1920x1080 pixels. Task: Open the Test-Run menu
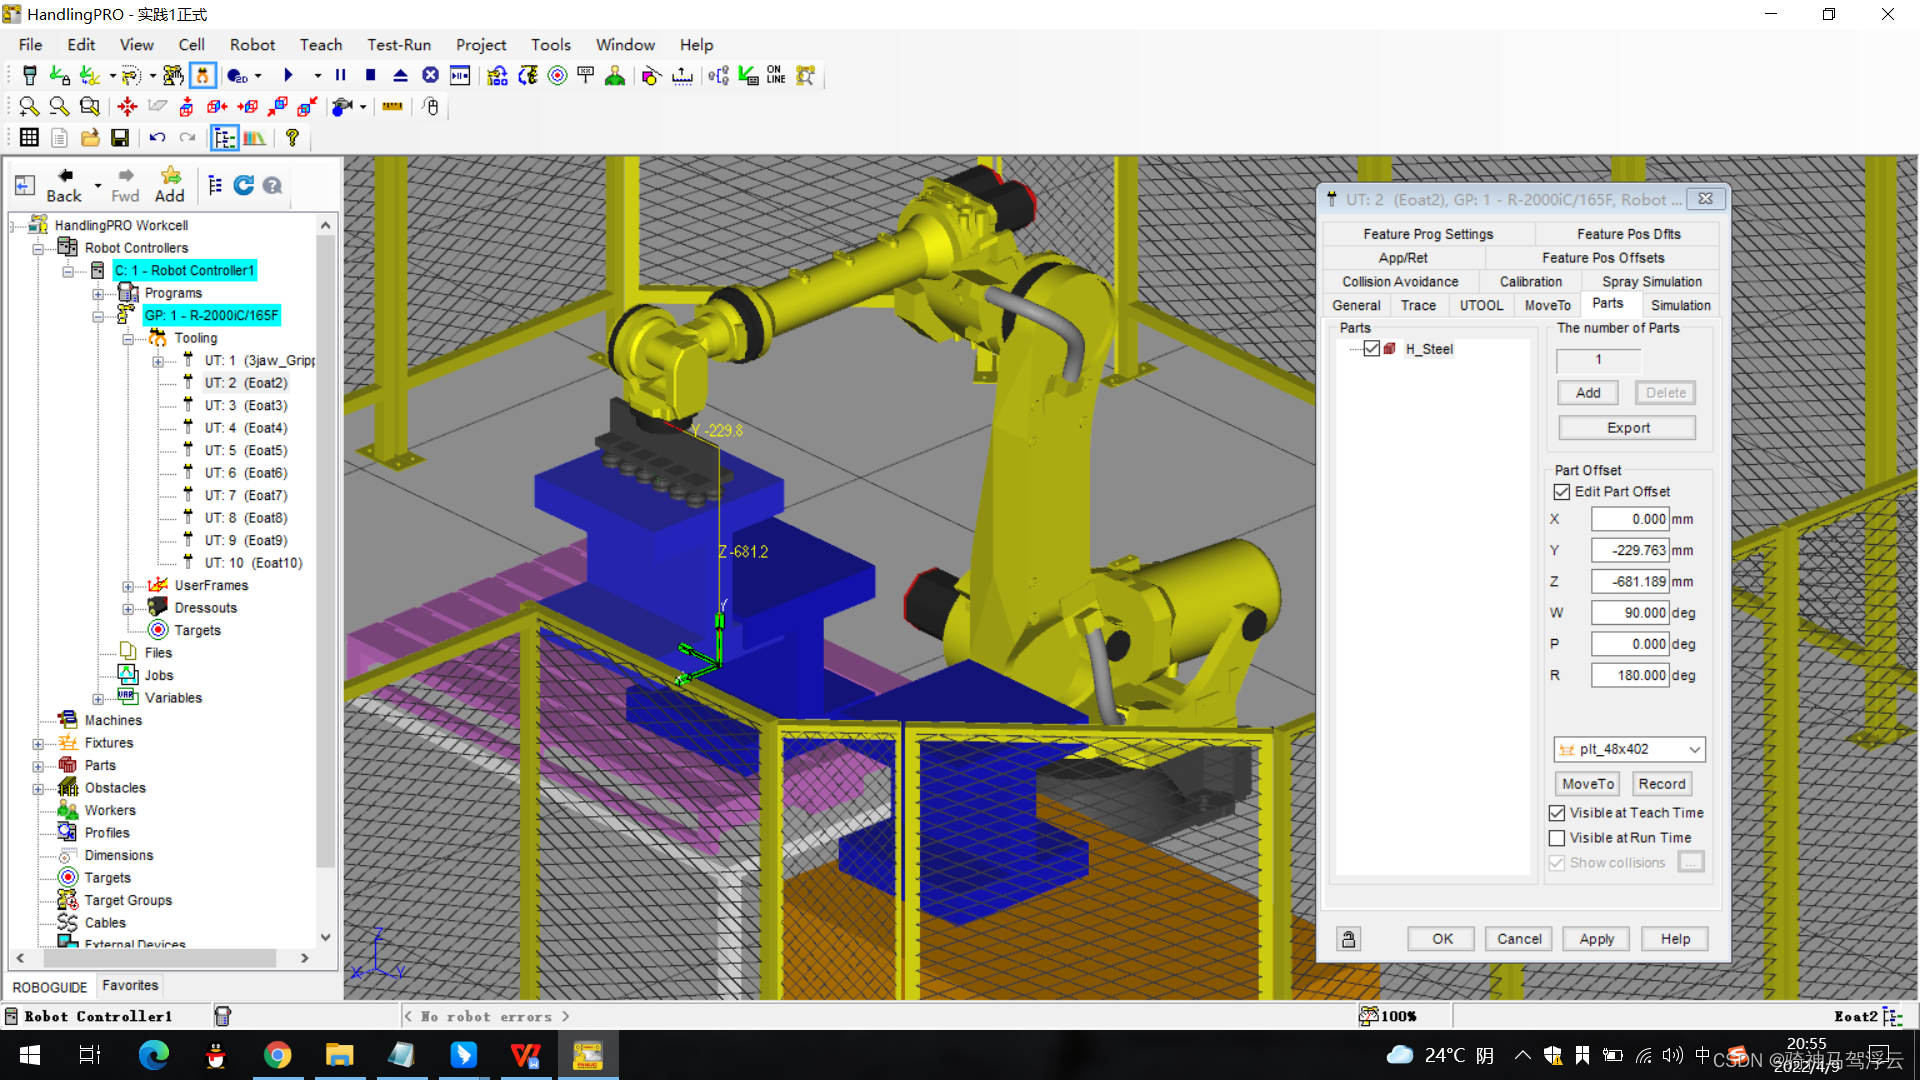(x=399, y=45)
